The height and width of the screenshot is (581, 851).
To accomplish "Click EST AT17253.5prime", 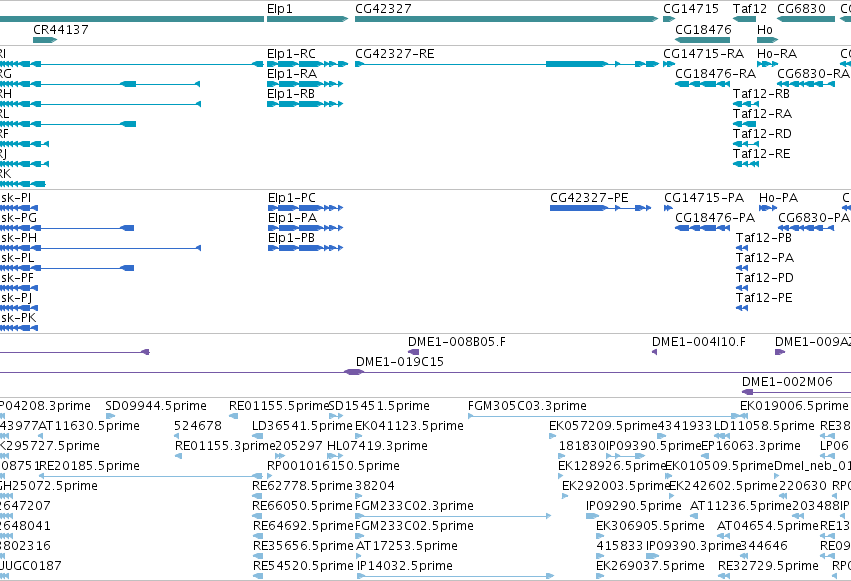I will click(x=361, y=556).
